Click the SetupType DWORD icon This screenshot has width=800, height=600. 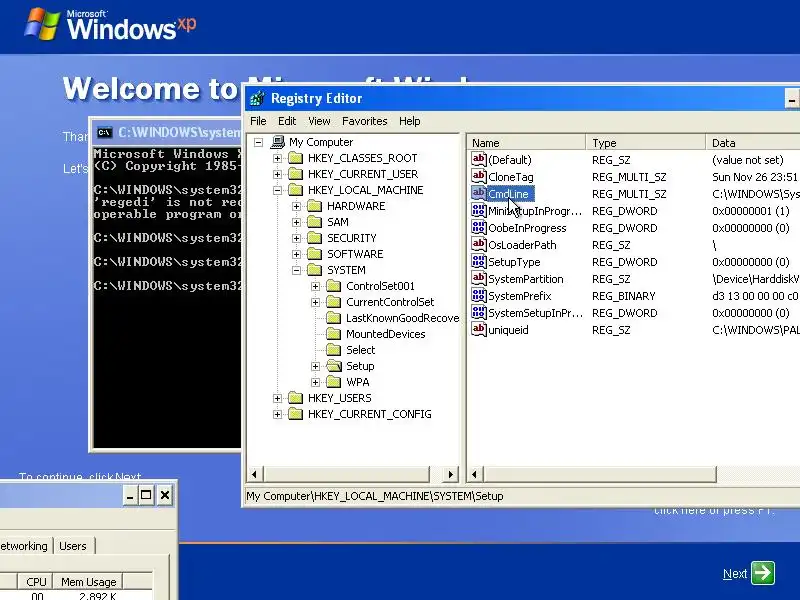[479, 261]
